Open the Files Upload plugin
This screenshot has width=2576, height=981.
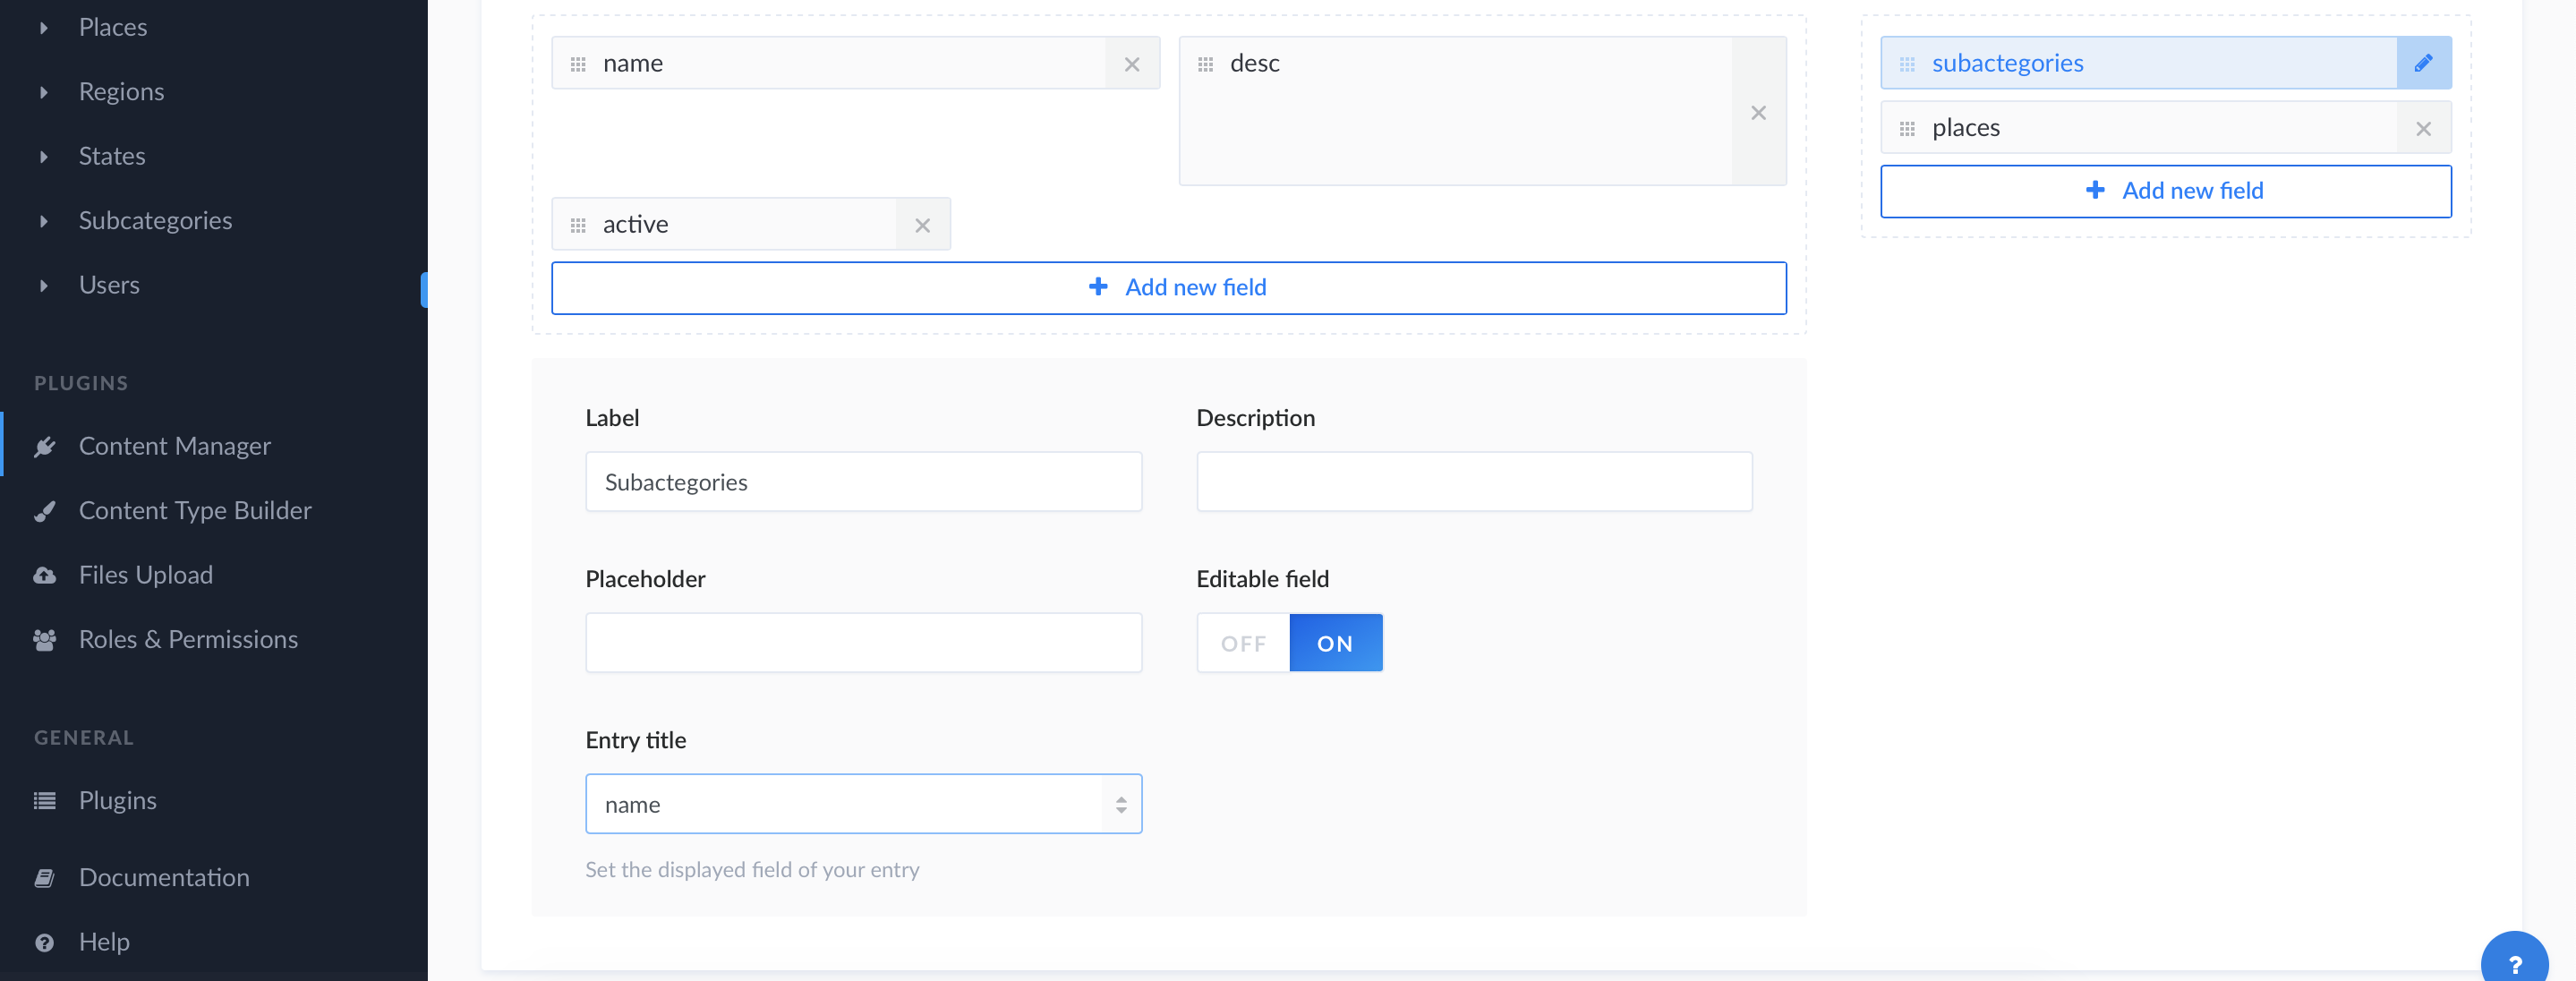146,574
